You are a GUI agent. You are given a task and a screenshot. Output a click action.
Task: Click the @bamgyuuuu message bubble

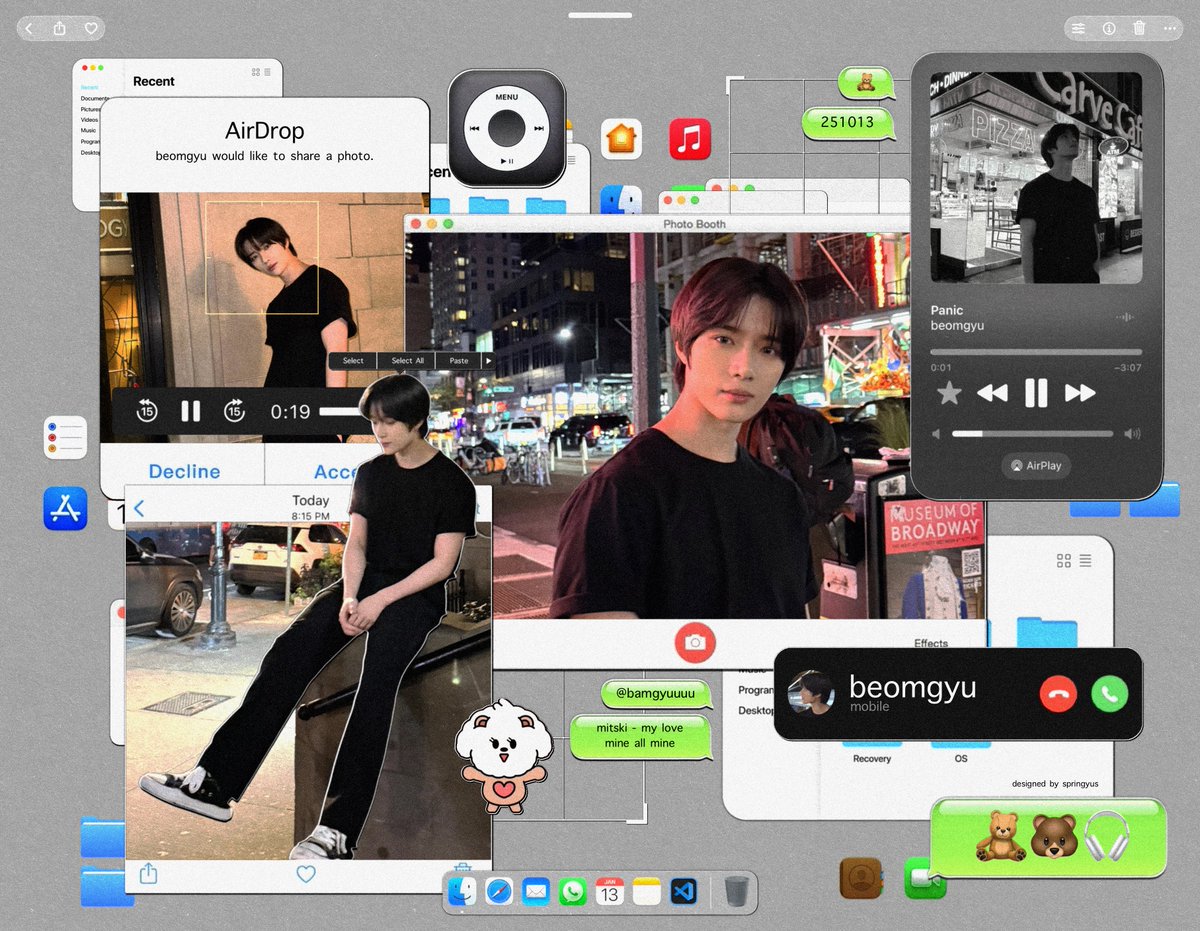click(657, 693)
